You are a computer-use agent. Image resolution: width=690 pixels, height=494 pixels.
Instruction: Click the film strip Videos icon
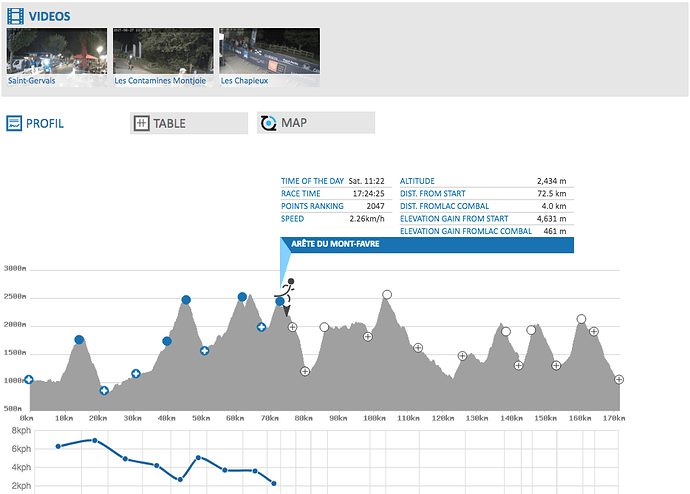click(x=15, y=16)
